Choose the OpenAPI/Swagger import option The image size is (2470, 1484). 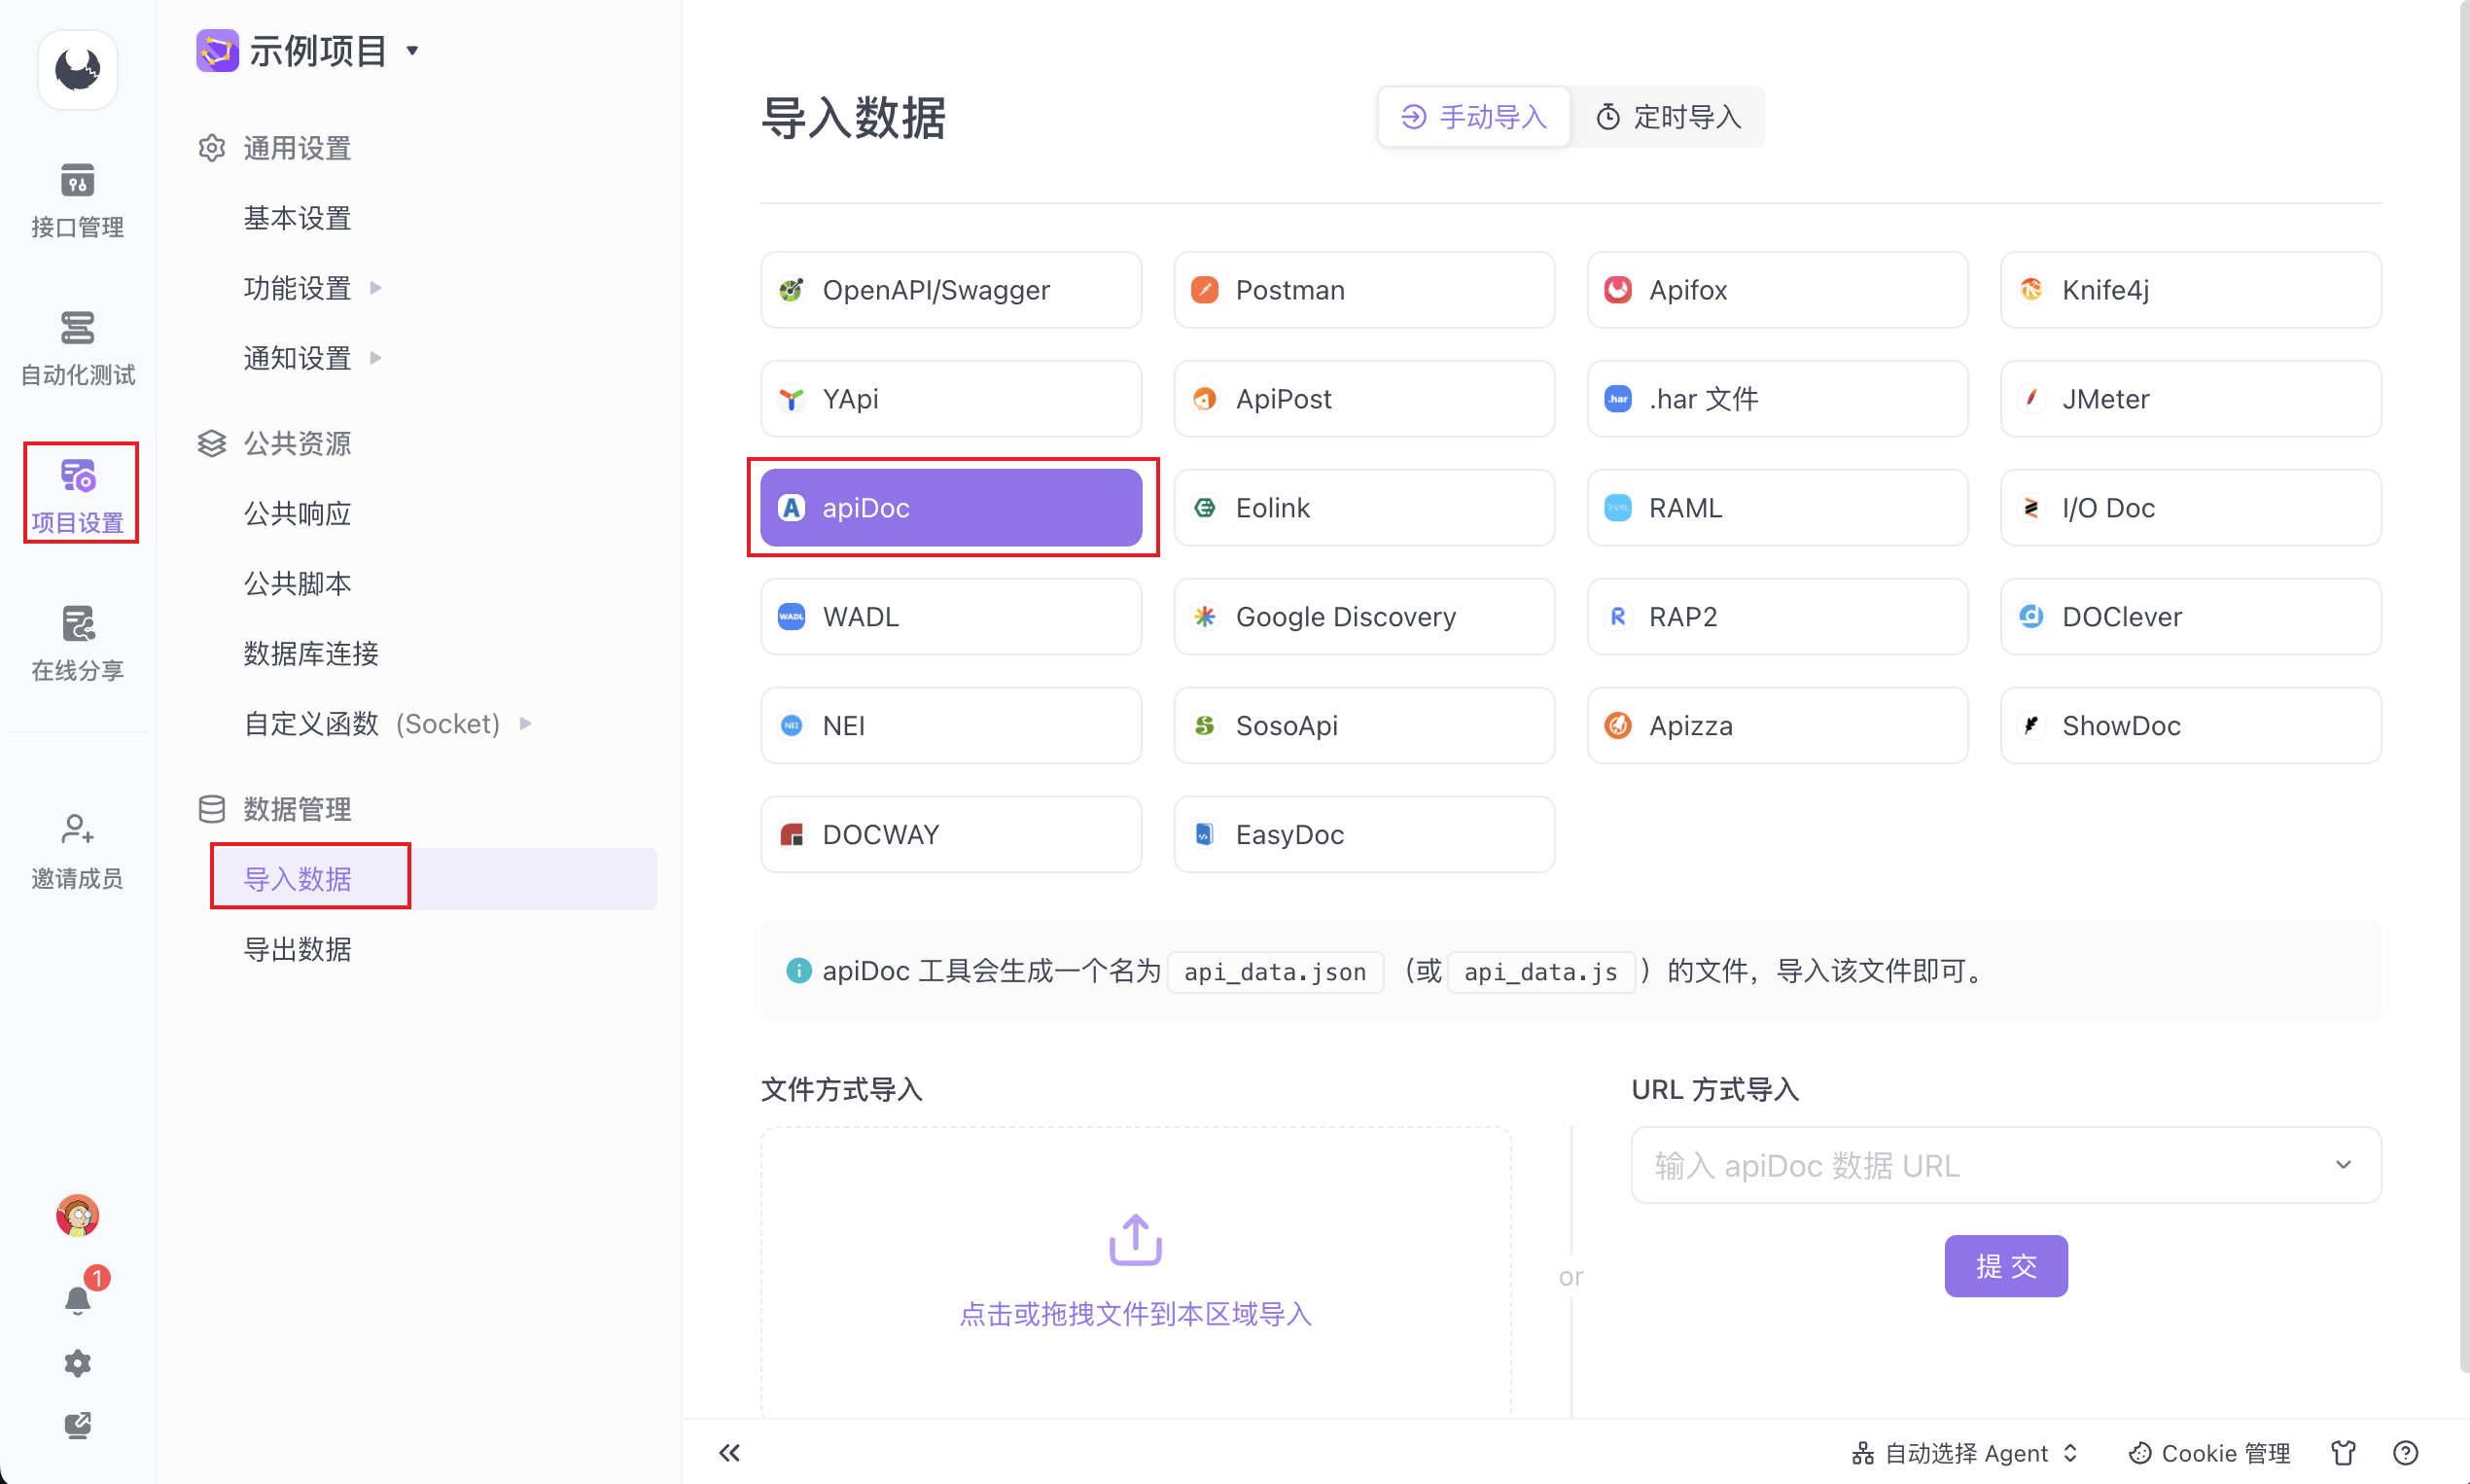coord(950,290)
